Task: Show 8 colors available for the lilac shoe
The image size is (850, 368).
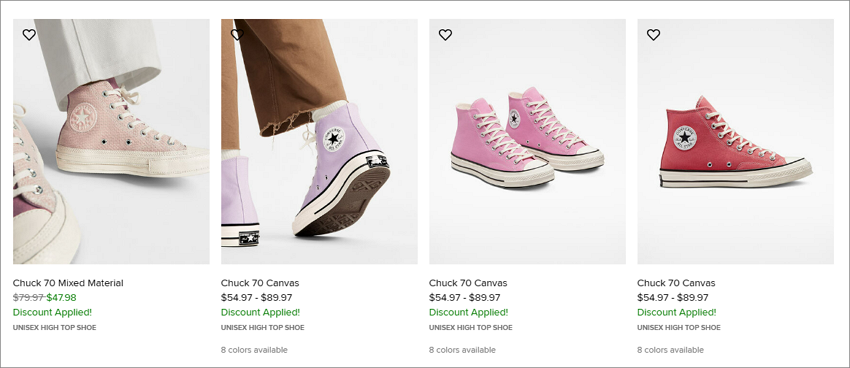Action: click(254, 350)
